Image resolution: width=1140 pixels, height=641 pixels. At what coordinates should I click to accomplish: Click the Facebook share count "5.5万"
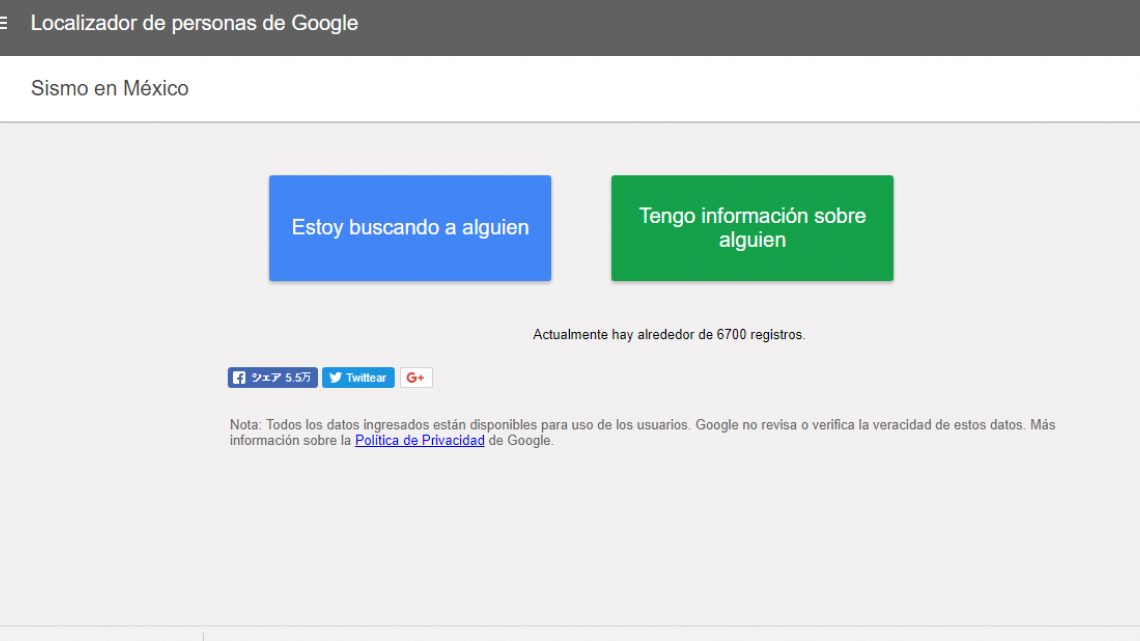(x=298, y=378)
